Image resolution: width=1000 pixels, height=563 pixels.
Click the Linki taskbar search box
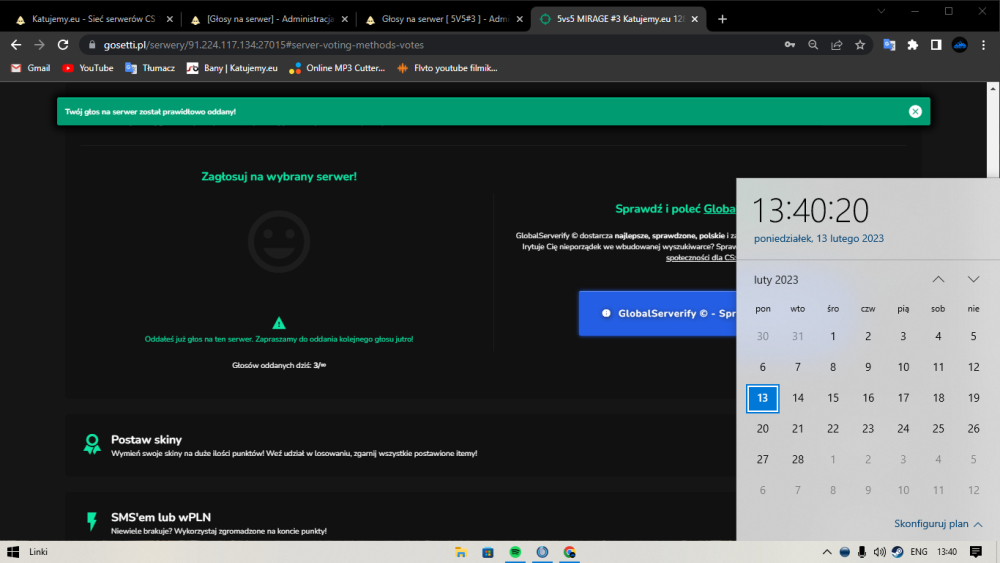pyautogui.click(x=38, y=552)
